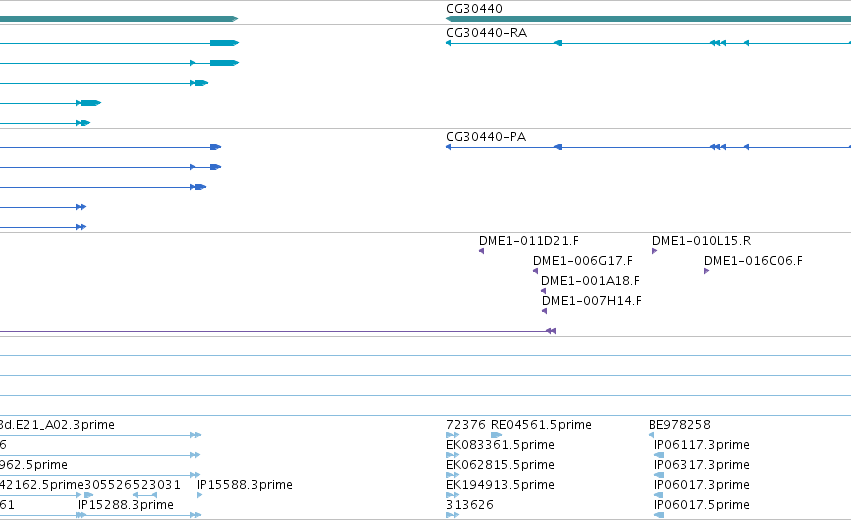The image size is (851, 520).
Task: Click the CG30440 gene label
Action: [x=474, y=9]
